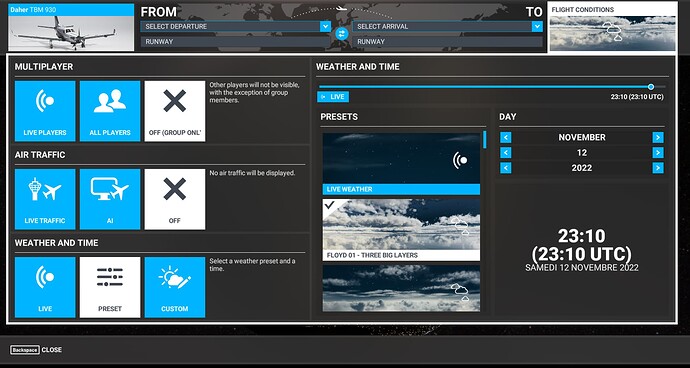Open Custom weather tile
690x368 pixels.
point(175,287)
